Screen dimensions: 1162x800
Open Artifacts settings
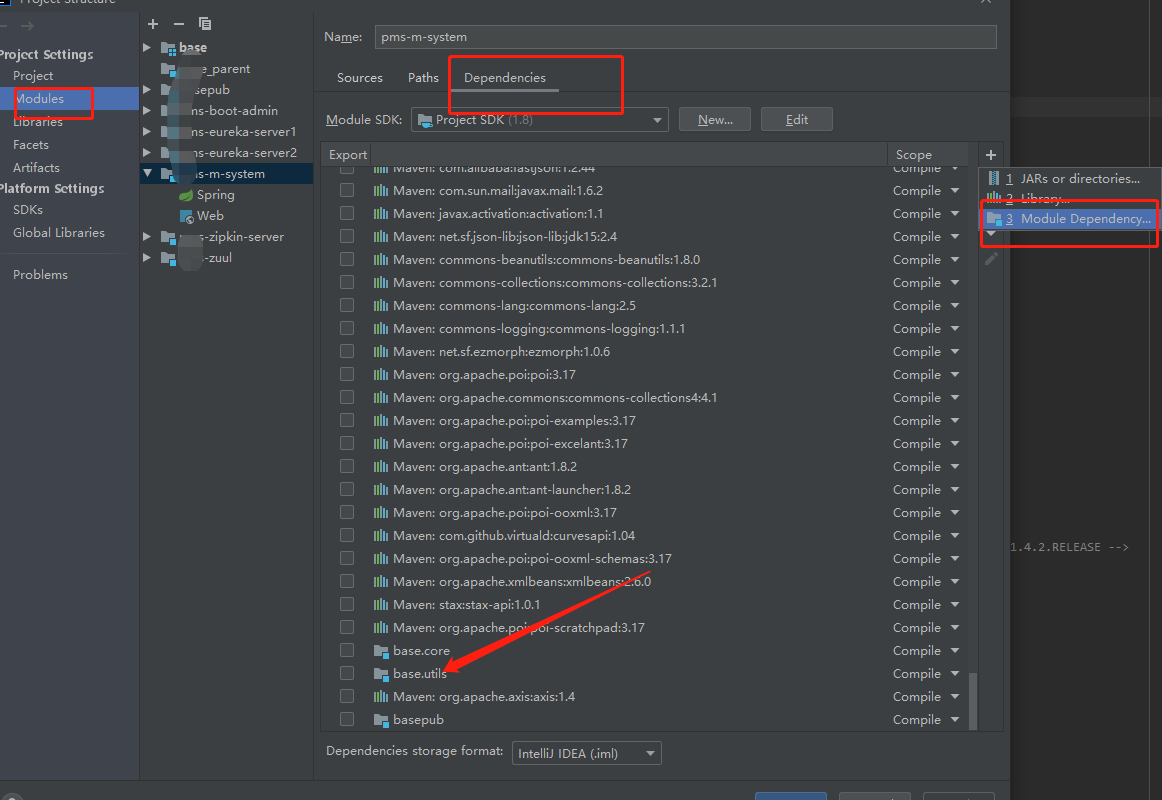coord(36,168)
